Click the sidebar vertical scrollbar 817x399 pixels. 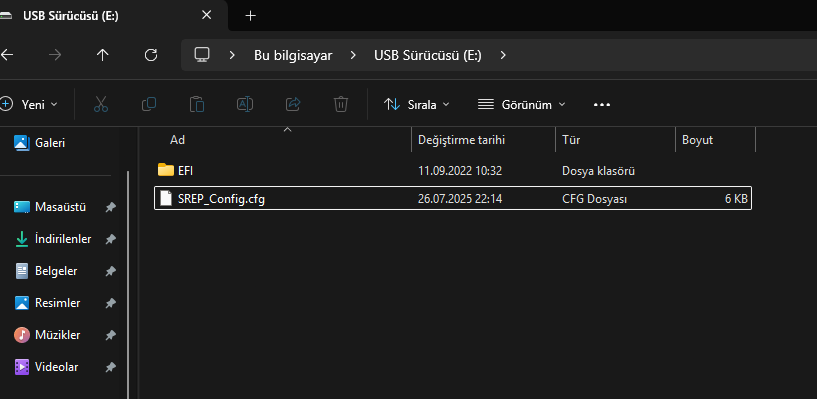coord(128,285)
